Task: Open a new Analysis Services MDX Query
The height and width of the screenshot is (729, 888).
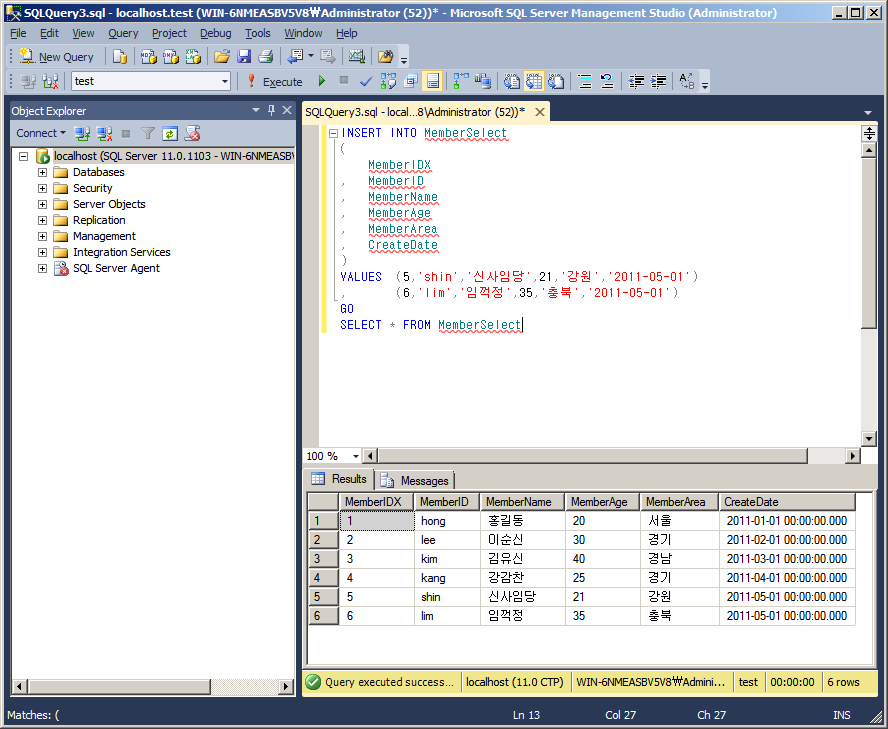Action: [148, 57]
